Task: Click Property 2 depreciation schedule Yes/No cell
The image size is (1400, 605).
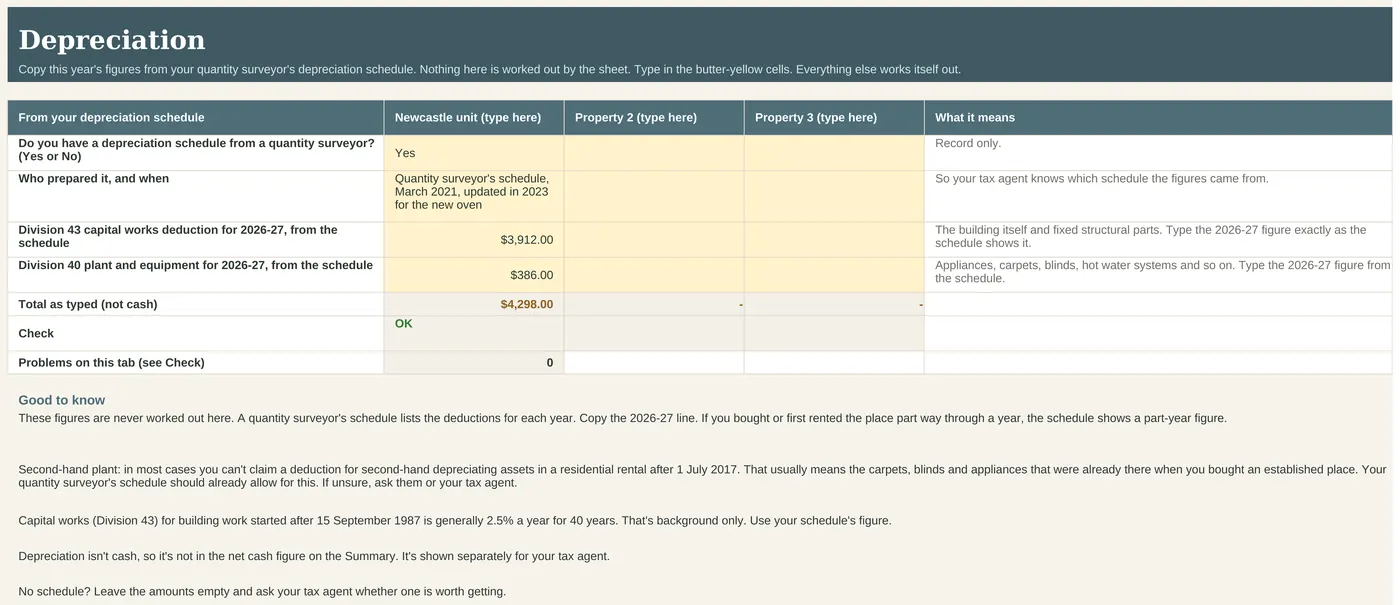Action: (654, 153)
